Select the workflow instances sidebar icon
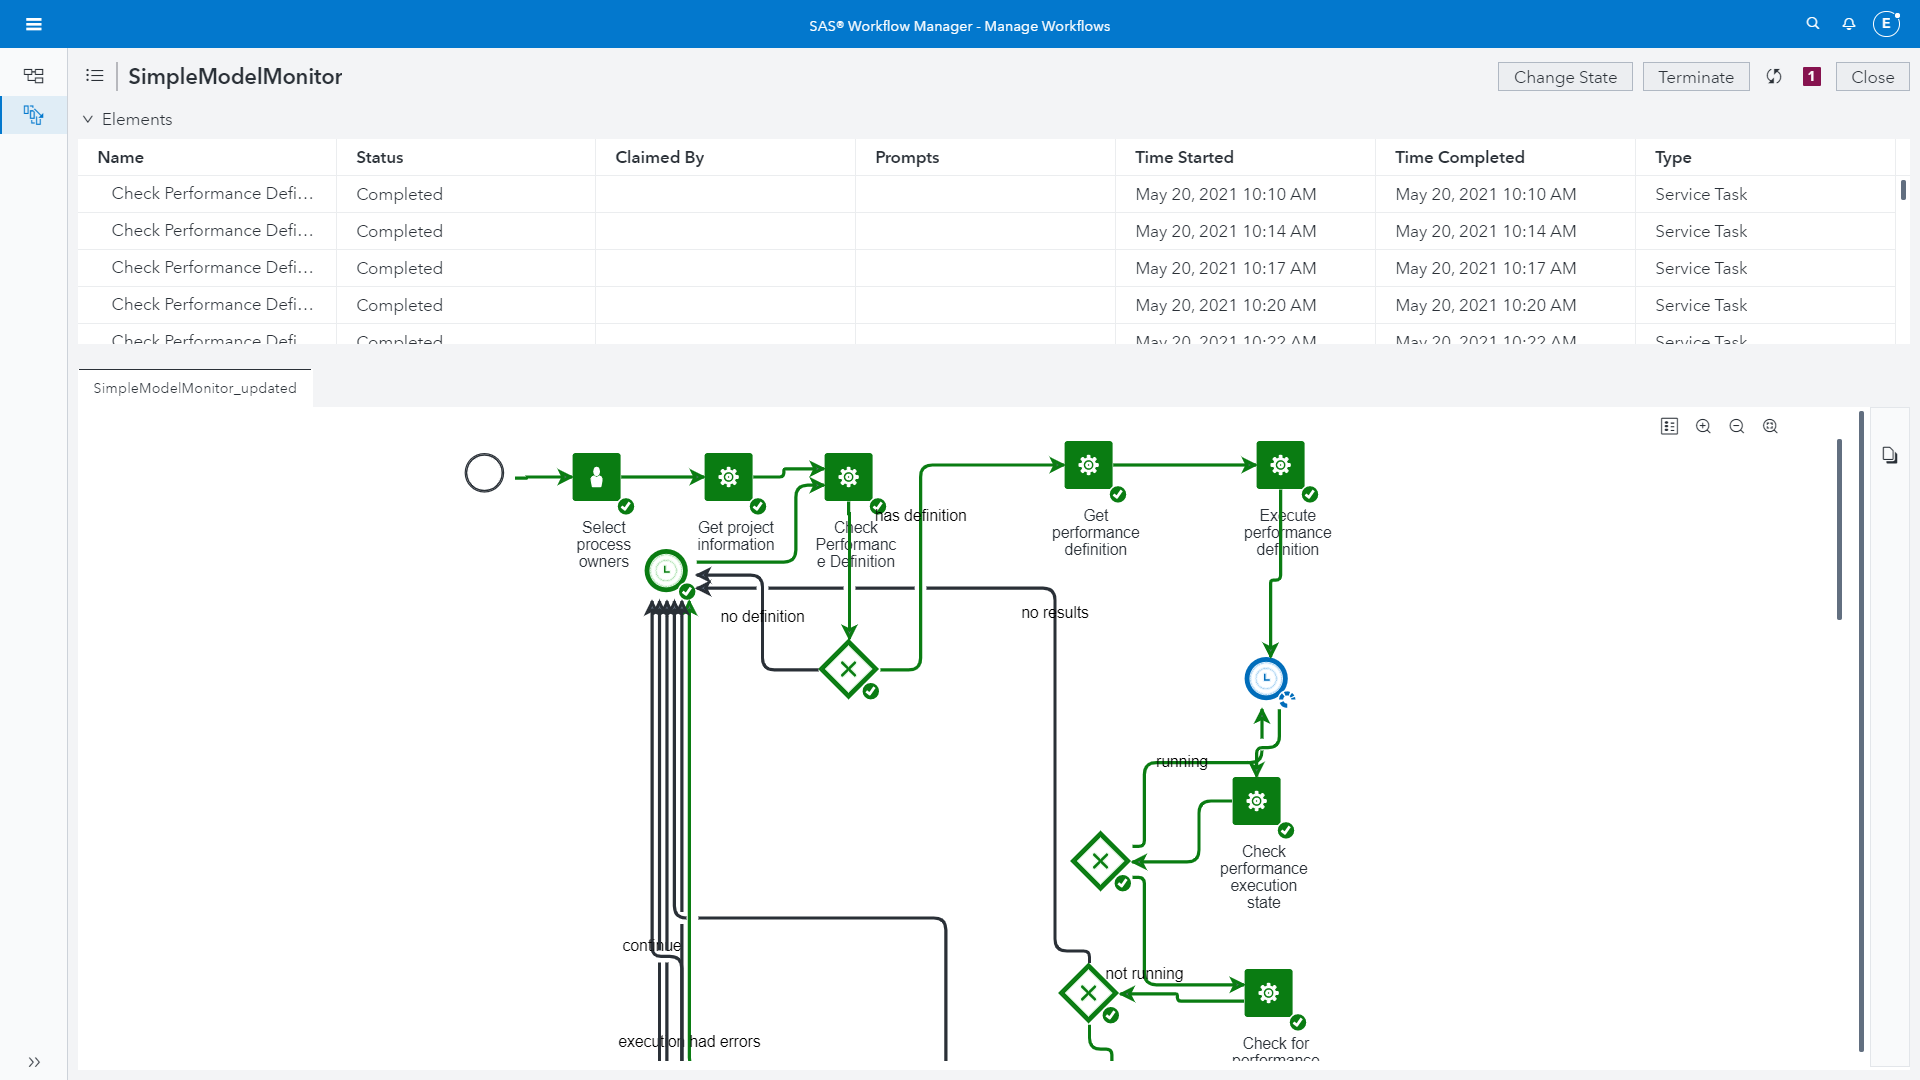 point(34,115)
